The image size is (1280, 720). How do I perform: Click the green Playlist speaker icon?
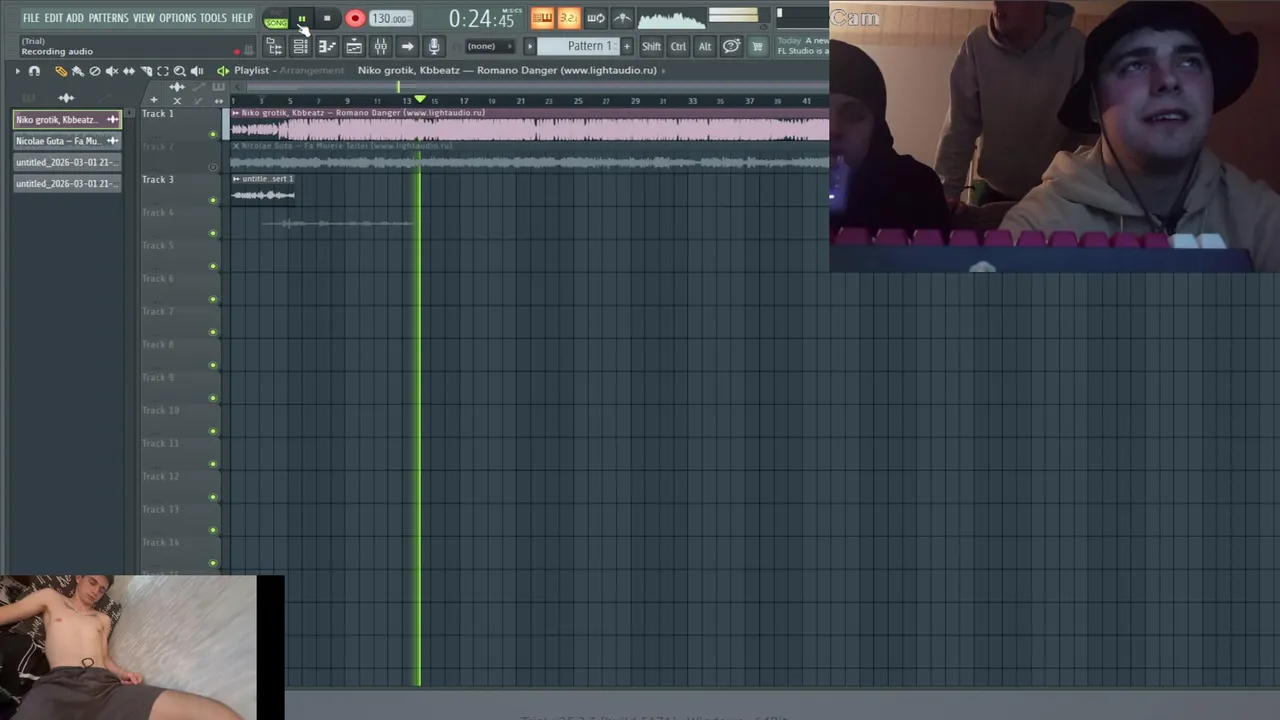222,71
